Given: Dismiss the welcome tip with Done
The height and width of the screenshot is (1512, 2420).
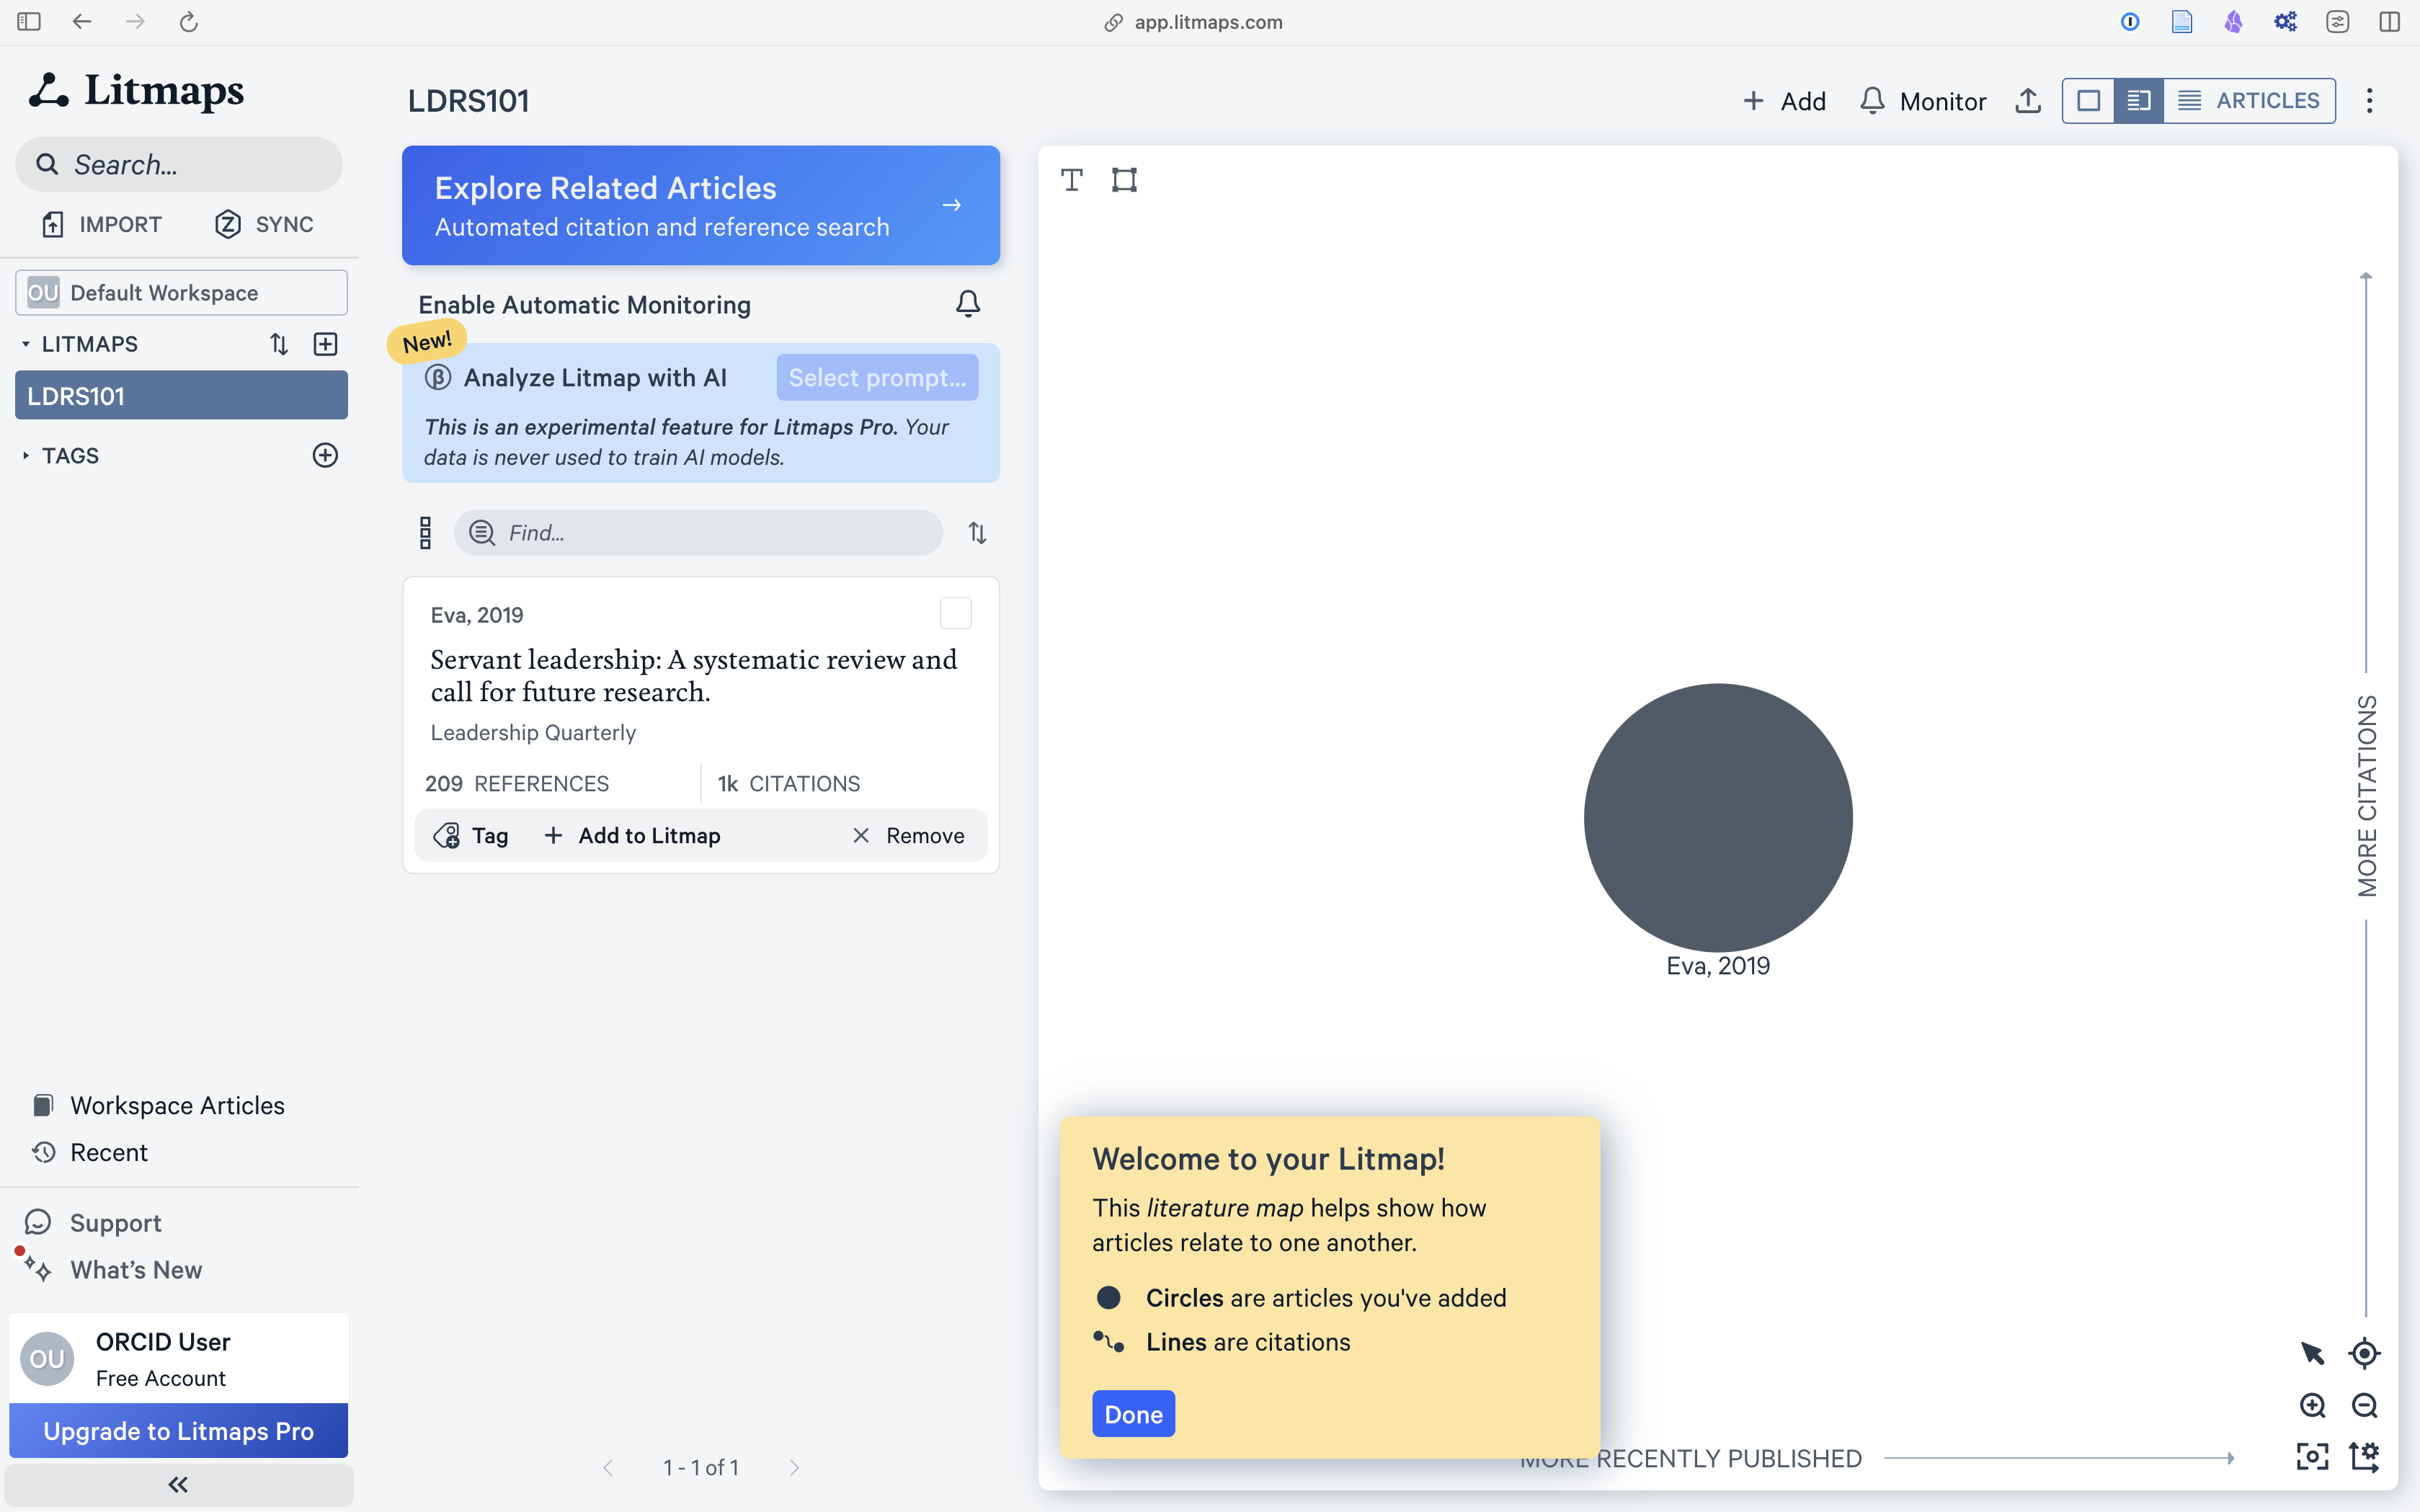Looking at the screenshot, I should [x=1133, y=1414].
